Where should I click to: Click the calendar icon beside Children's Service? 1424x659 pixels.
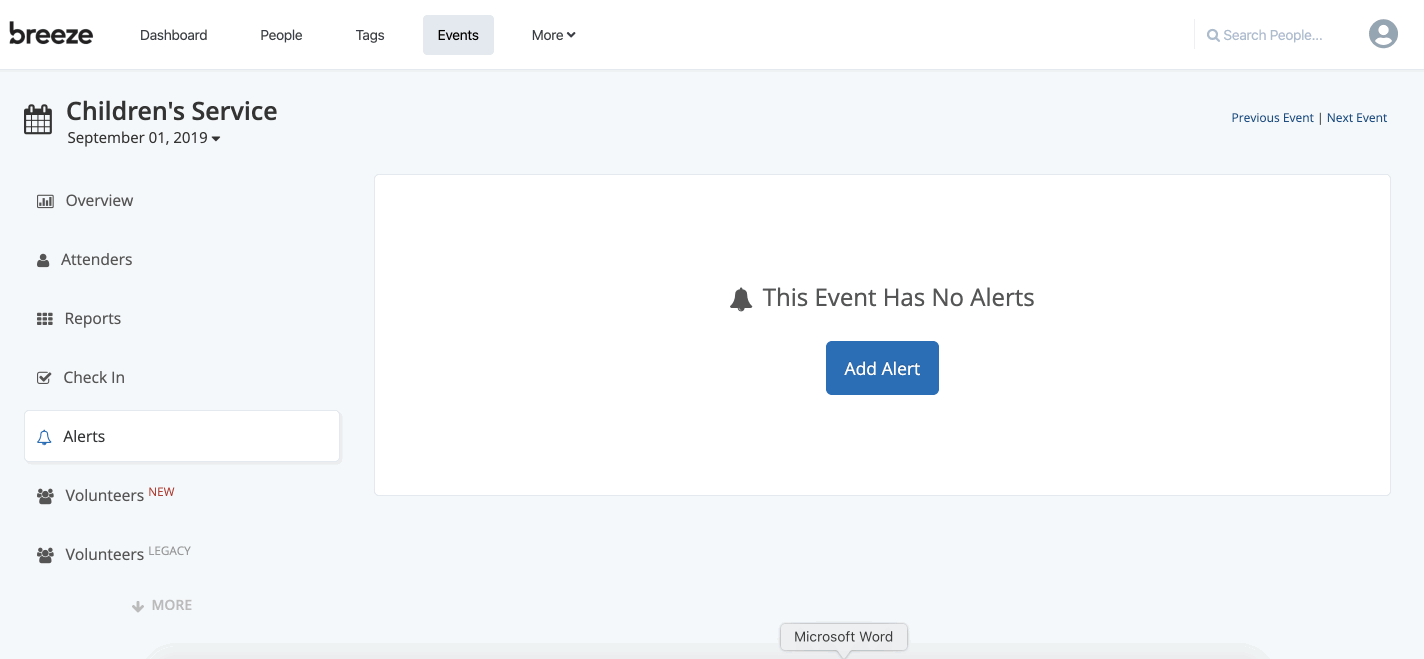point(37,119)
